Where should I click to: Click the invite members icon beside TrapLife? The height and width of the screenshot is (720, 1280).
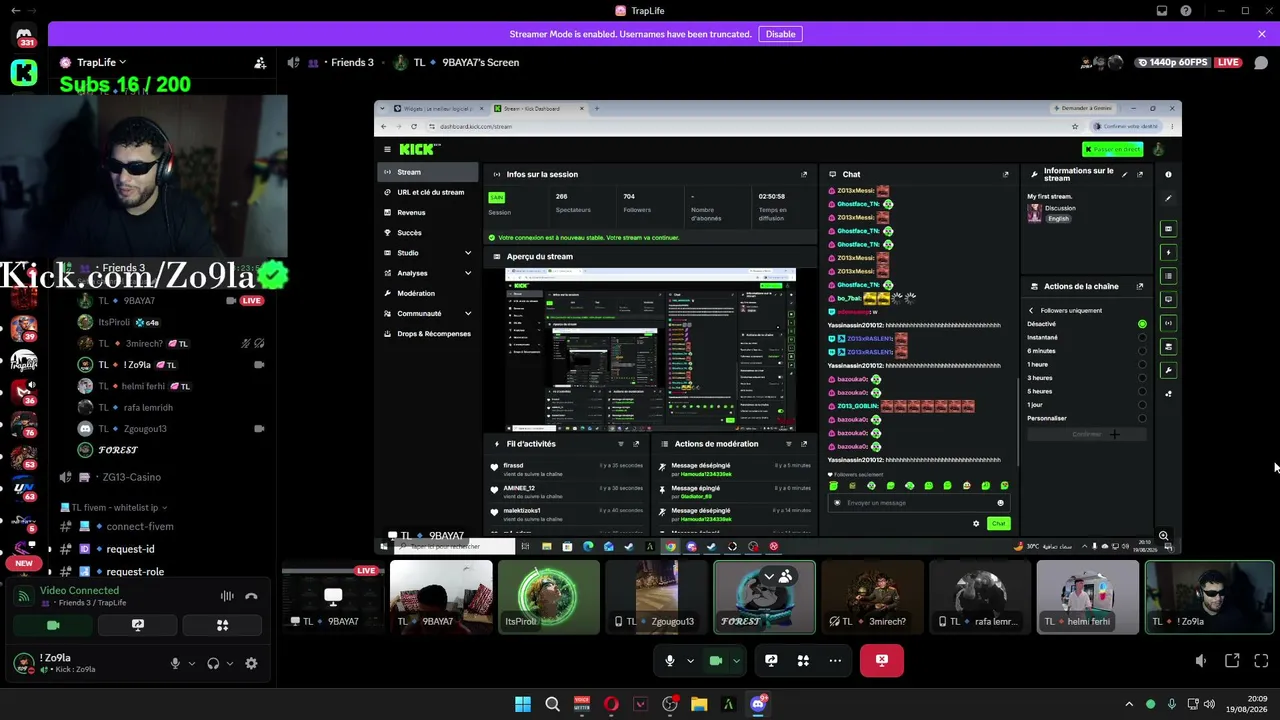260,63
